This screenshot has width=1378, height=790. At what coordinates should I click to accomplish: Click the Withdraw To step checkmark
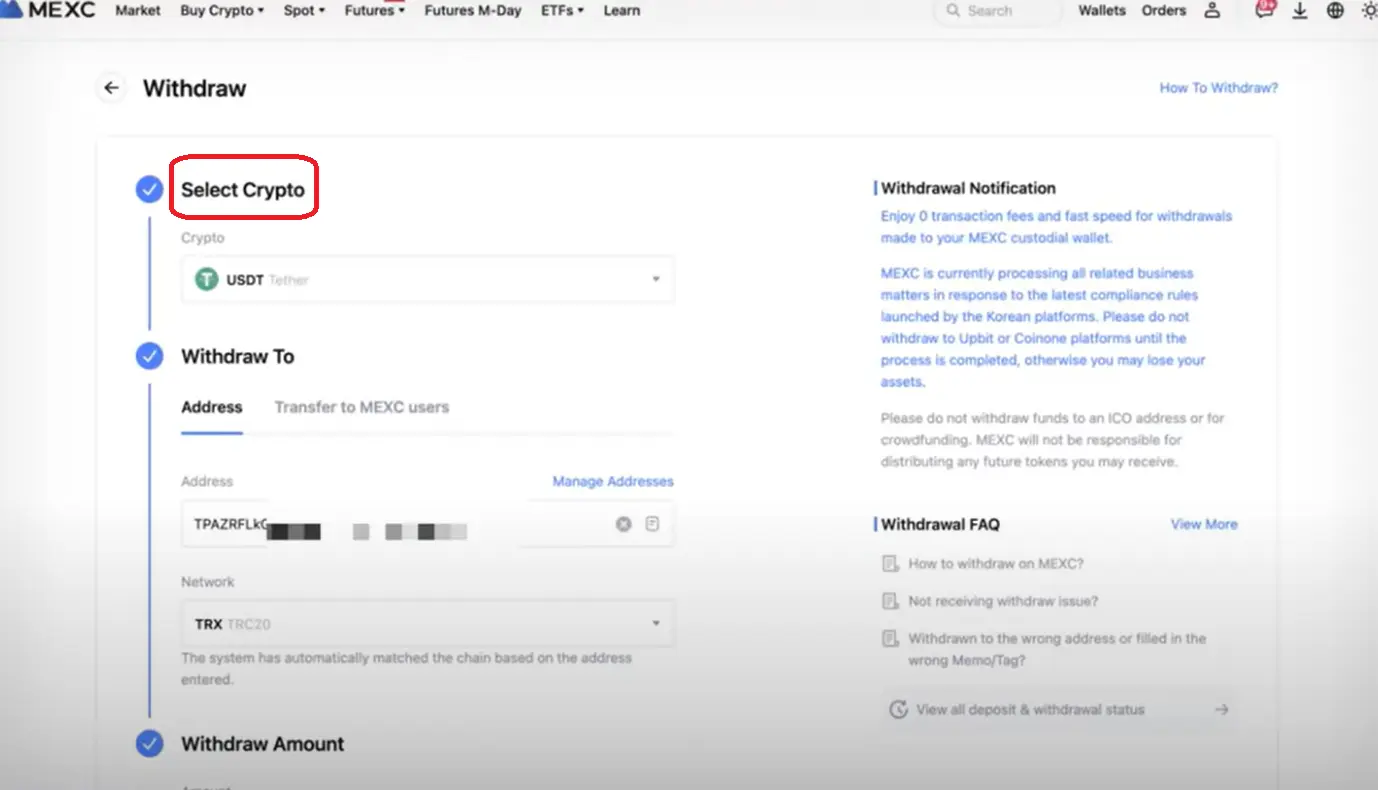[149, 356]
